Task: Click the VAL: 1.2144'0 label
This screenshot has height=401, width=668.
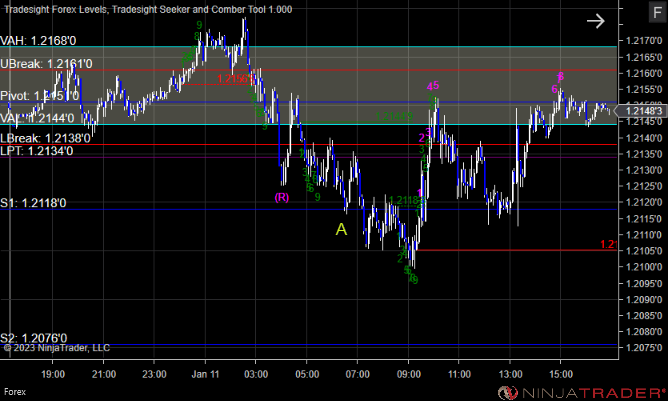Action: pos(37,118)
